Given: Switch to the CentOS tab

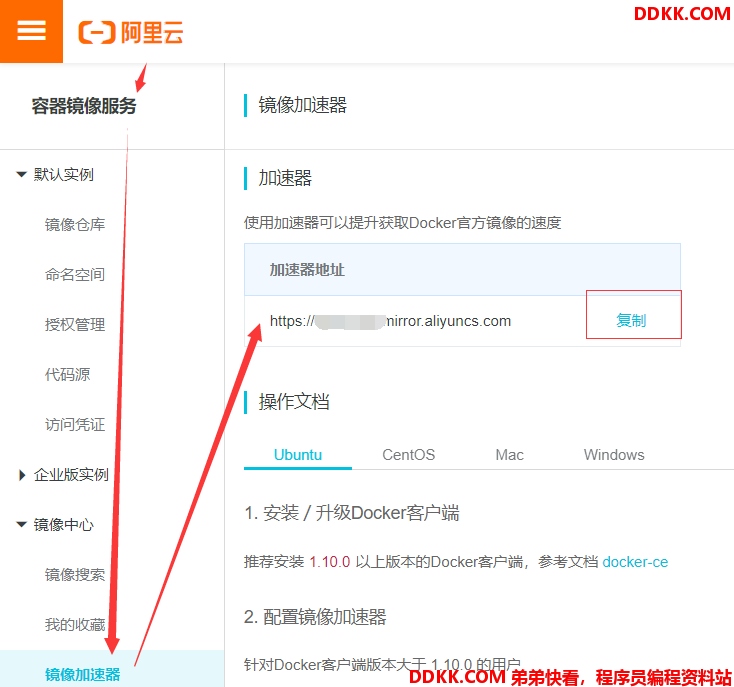Looking at the screenshot, I should tap(409, 455).
